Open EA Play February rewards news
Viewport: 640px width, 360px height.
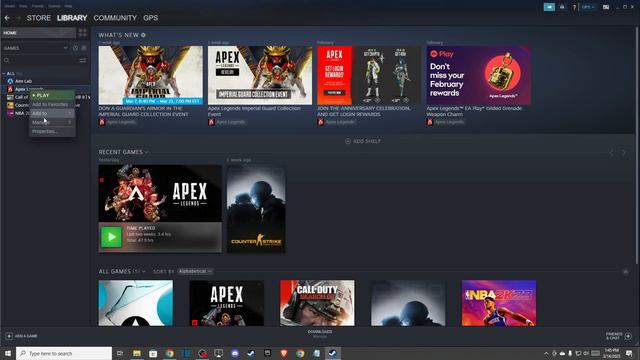pyautogui.click(x=478, y=75)
